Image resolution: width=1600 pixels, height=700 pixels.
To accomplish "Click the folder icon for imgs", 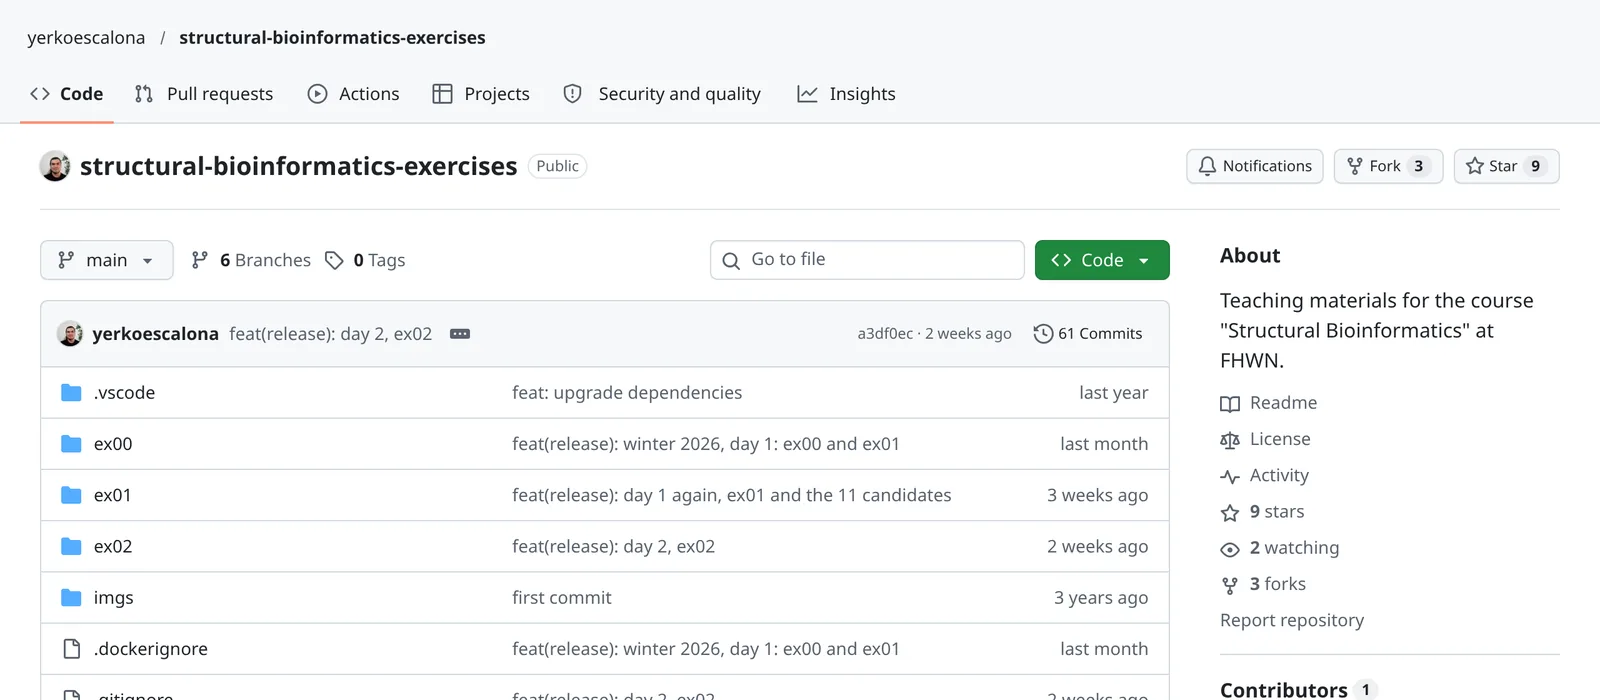I will click(71, 598).
